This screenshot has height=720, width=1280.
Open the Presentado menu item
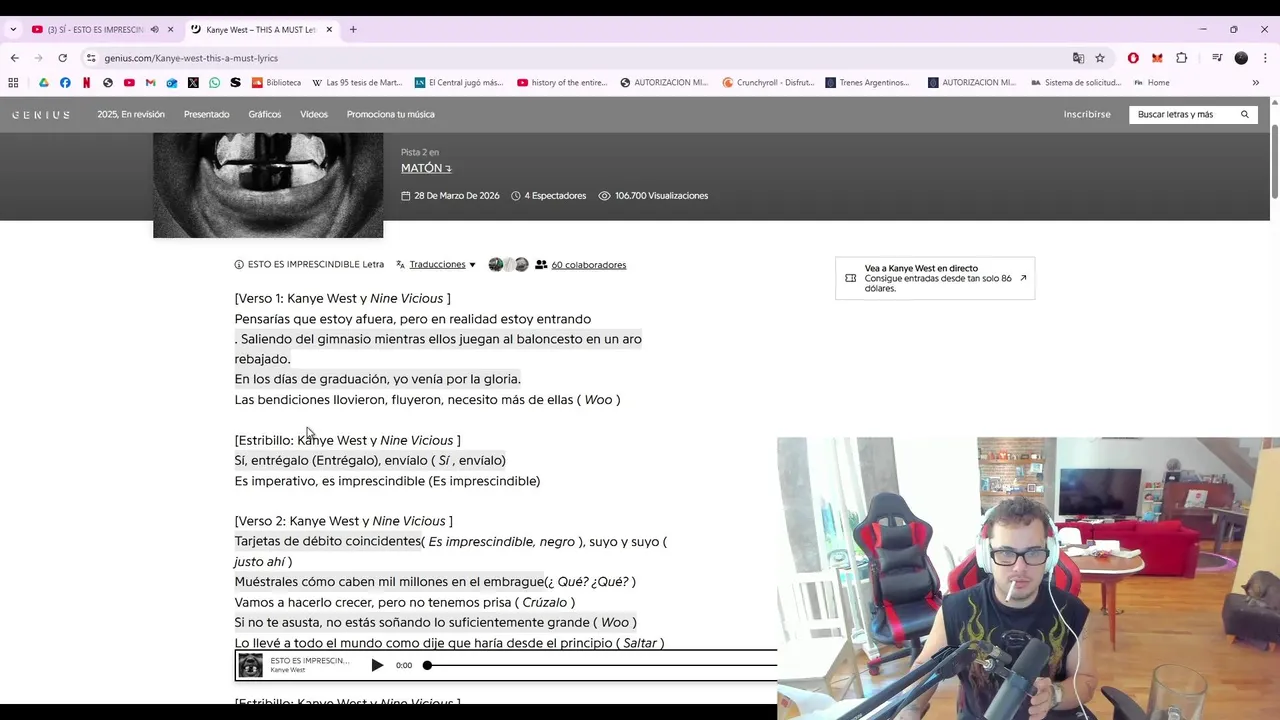point(206,114)
